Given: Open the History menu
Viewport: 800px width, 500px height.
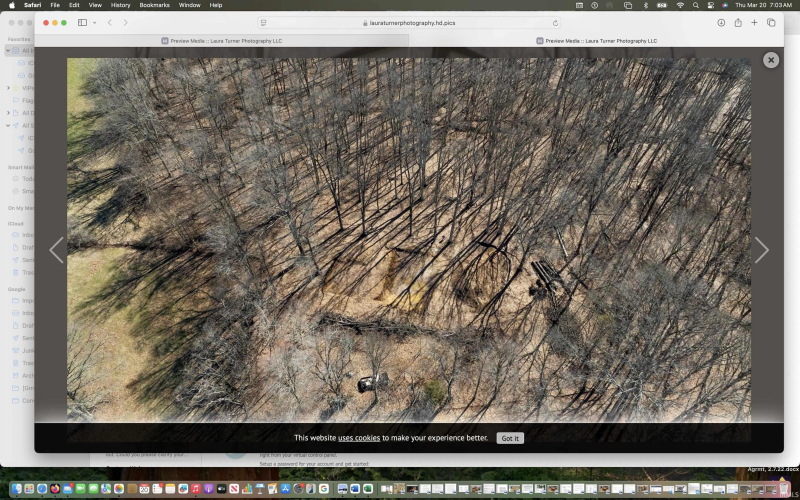Looking at the screenshot, I should pos(120,5).
